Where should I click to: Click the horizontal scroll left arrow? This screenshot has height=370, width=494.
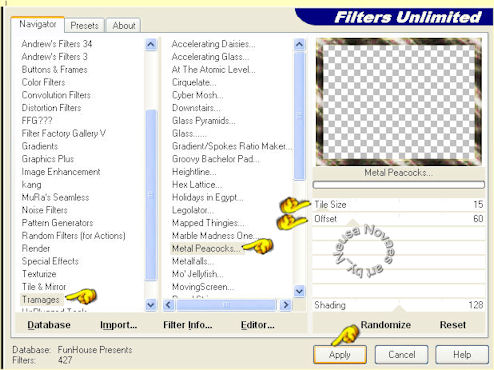(x=169, y=305)
